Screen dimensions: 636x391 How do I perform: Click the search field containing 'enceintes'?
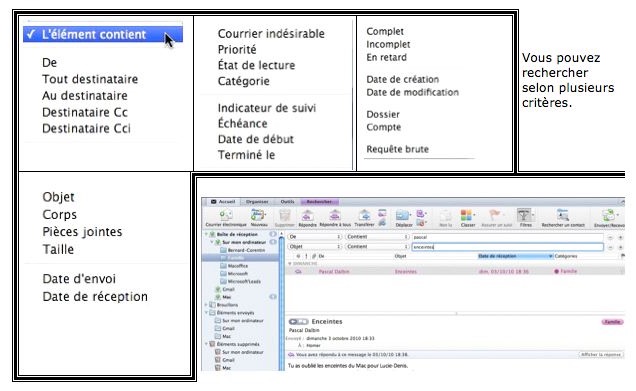507,247
